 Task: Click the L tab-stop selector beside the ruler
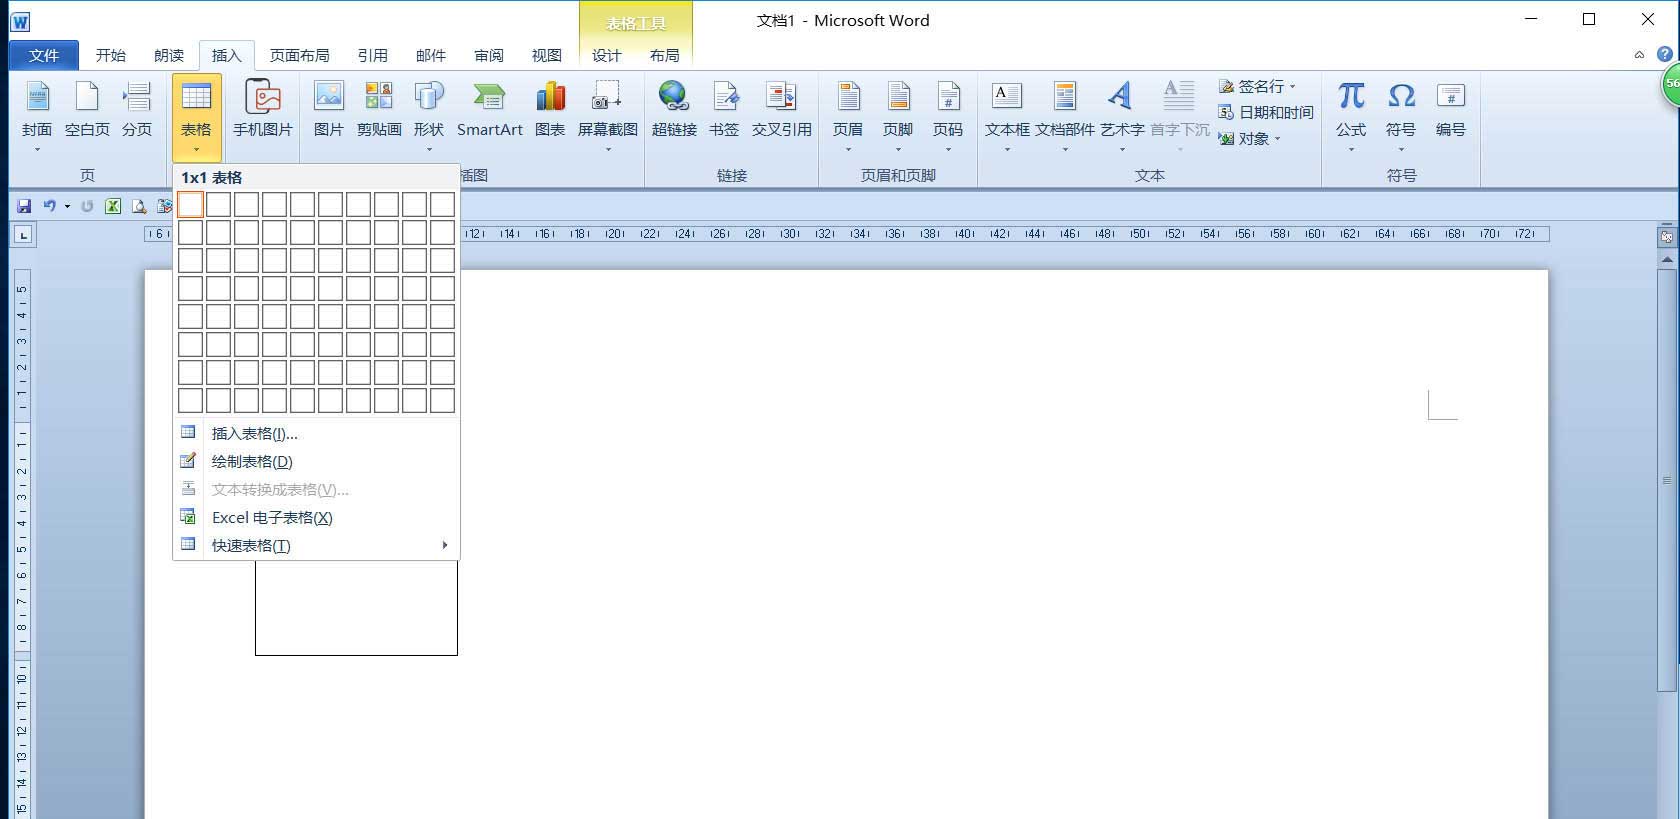coord(23,235)
